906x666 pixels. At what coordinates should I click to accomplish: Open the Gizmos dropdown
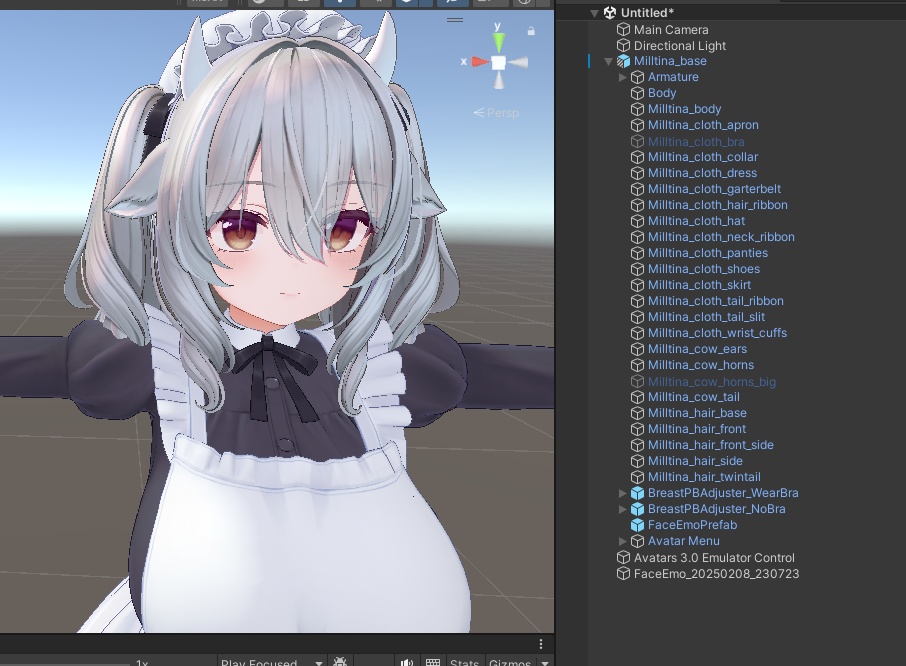click(x=512, y=662)
